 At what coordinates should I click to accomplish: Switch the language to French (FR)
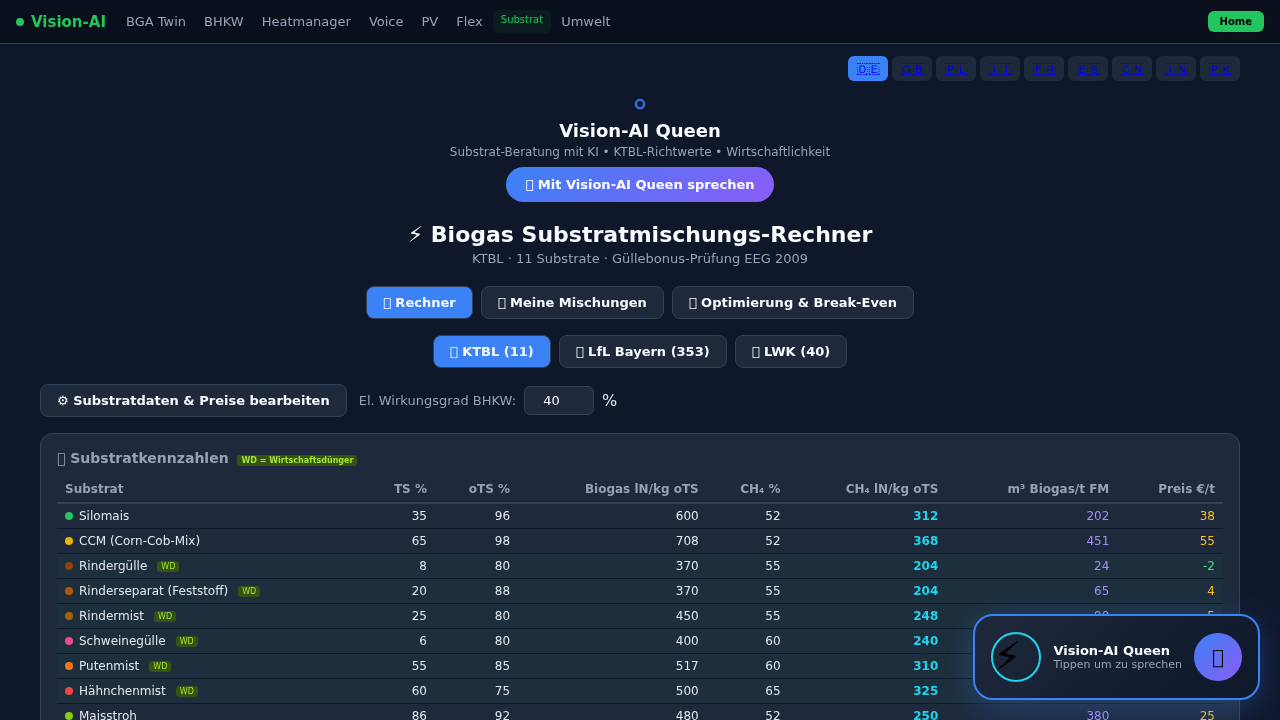pos(1044,68)
